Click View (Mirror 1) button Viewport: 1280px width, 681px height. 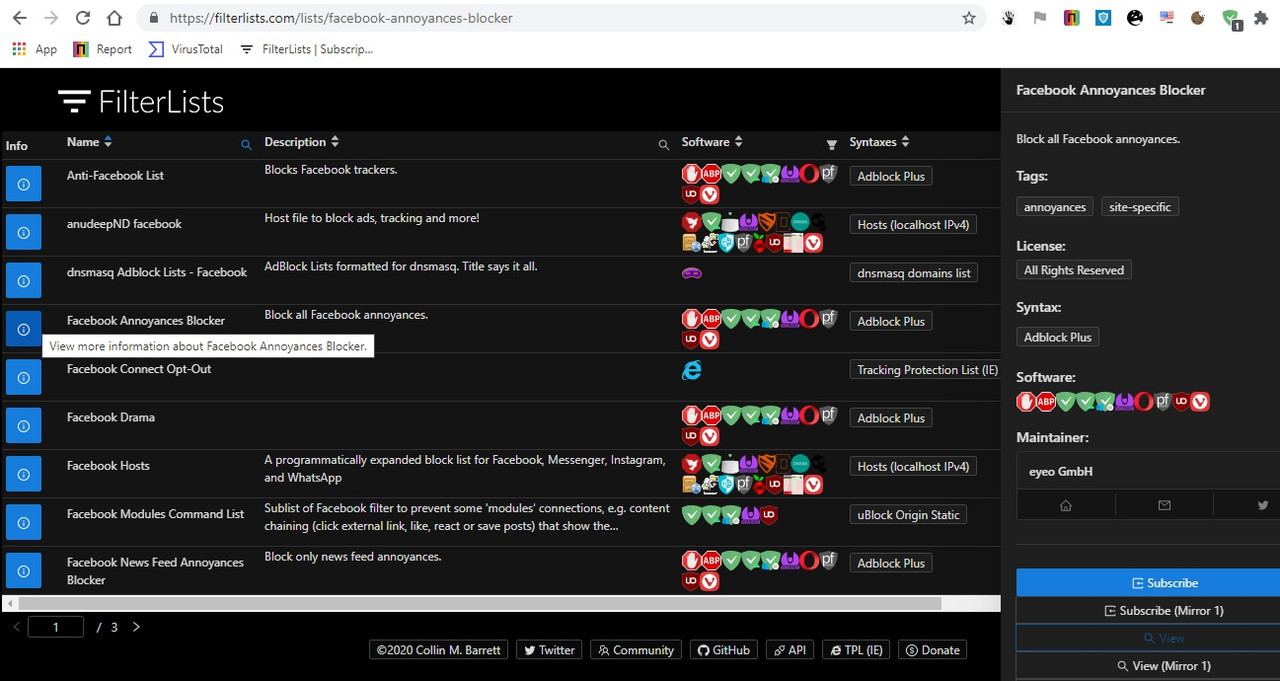[1148, 666]
